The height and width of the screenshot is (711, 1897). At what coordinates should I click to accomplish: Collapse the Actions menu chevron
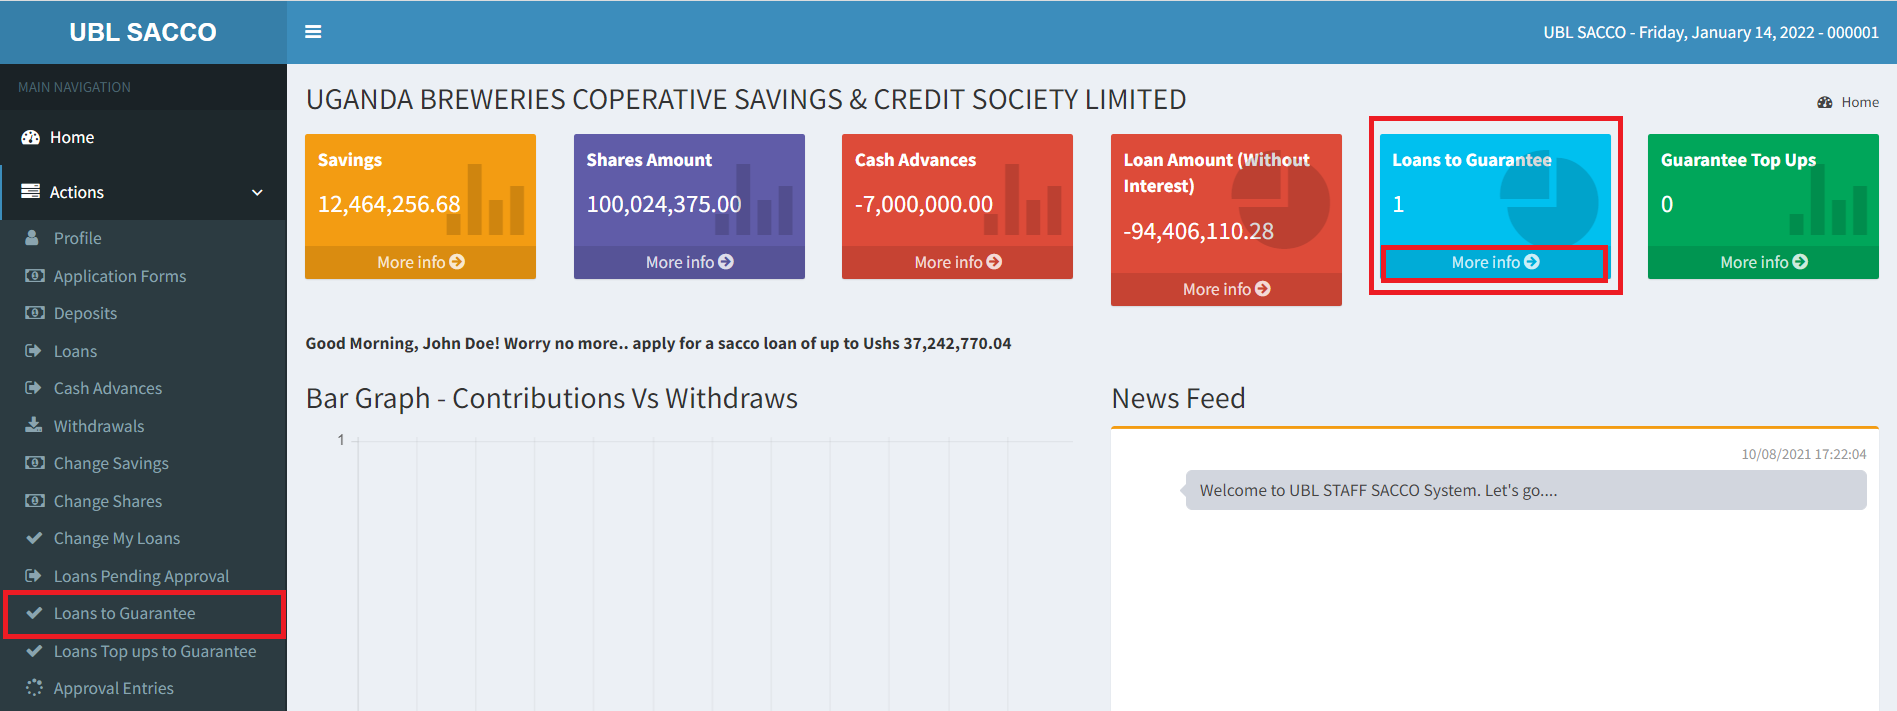tap(257, 192)
